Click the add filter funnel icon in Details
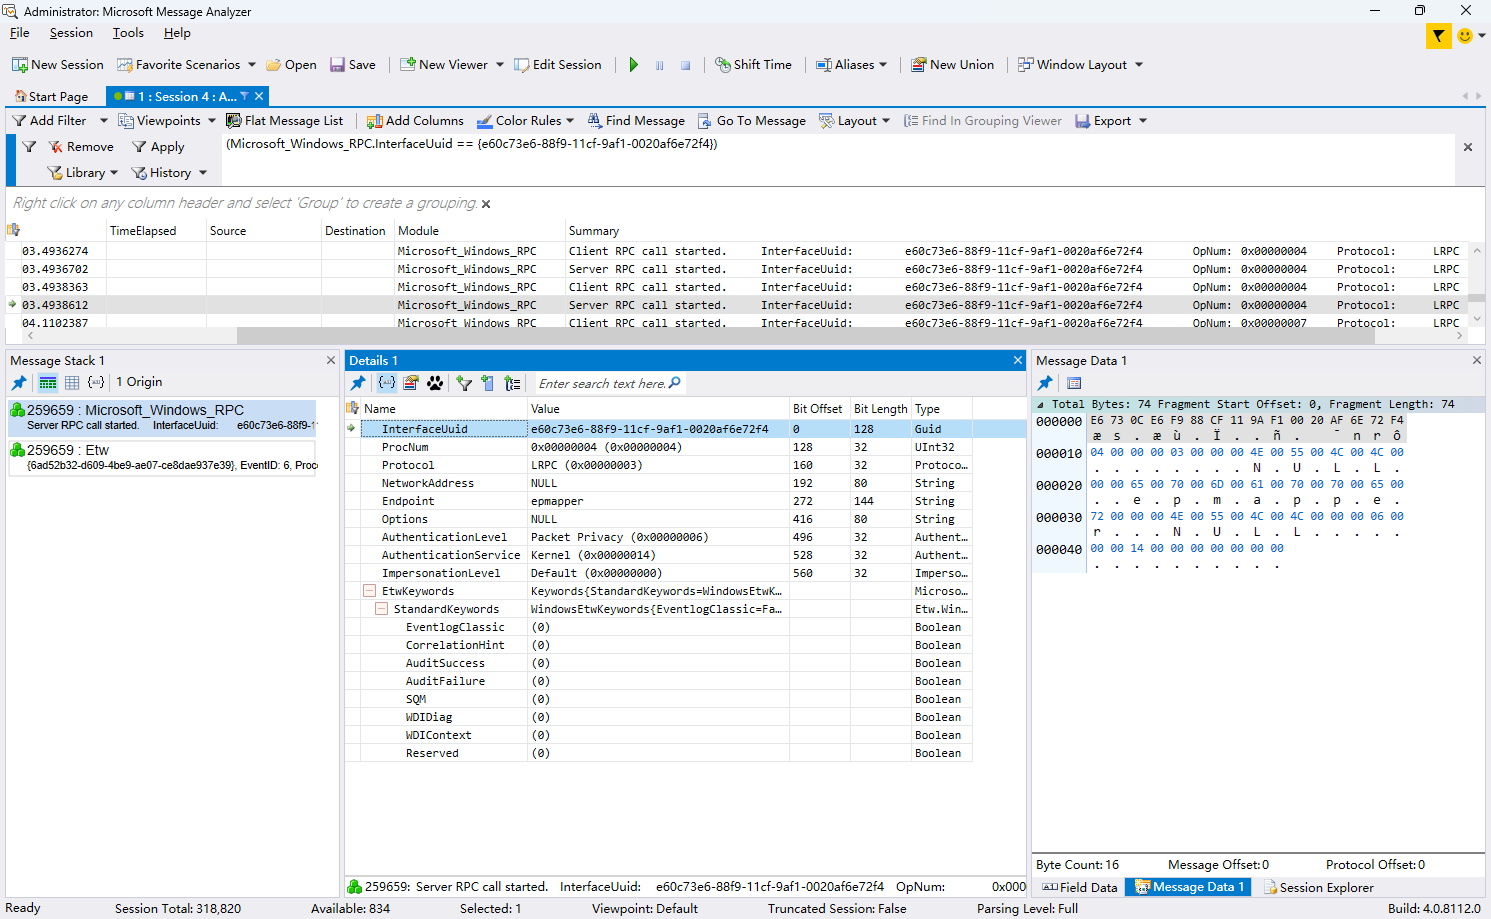This screenshot has width=1491, height=919. click(x=464, y=383)
